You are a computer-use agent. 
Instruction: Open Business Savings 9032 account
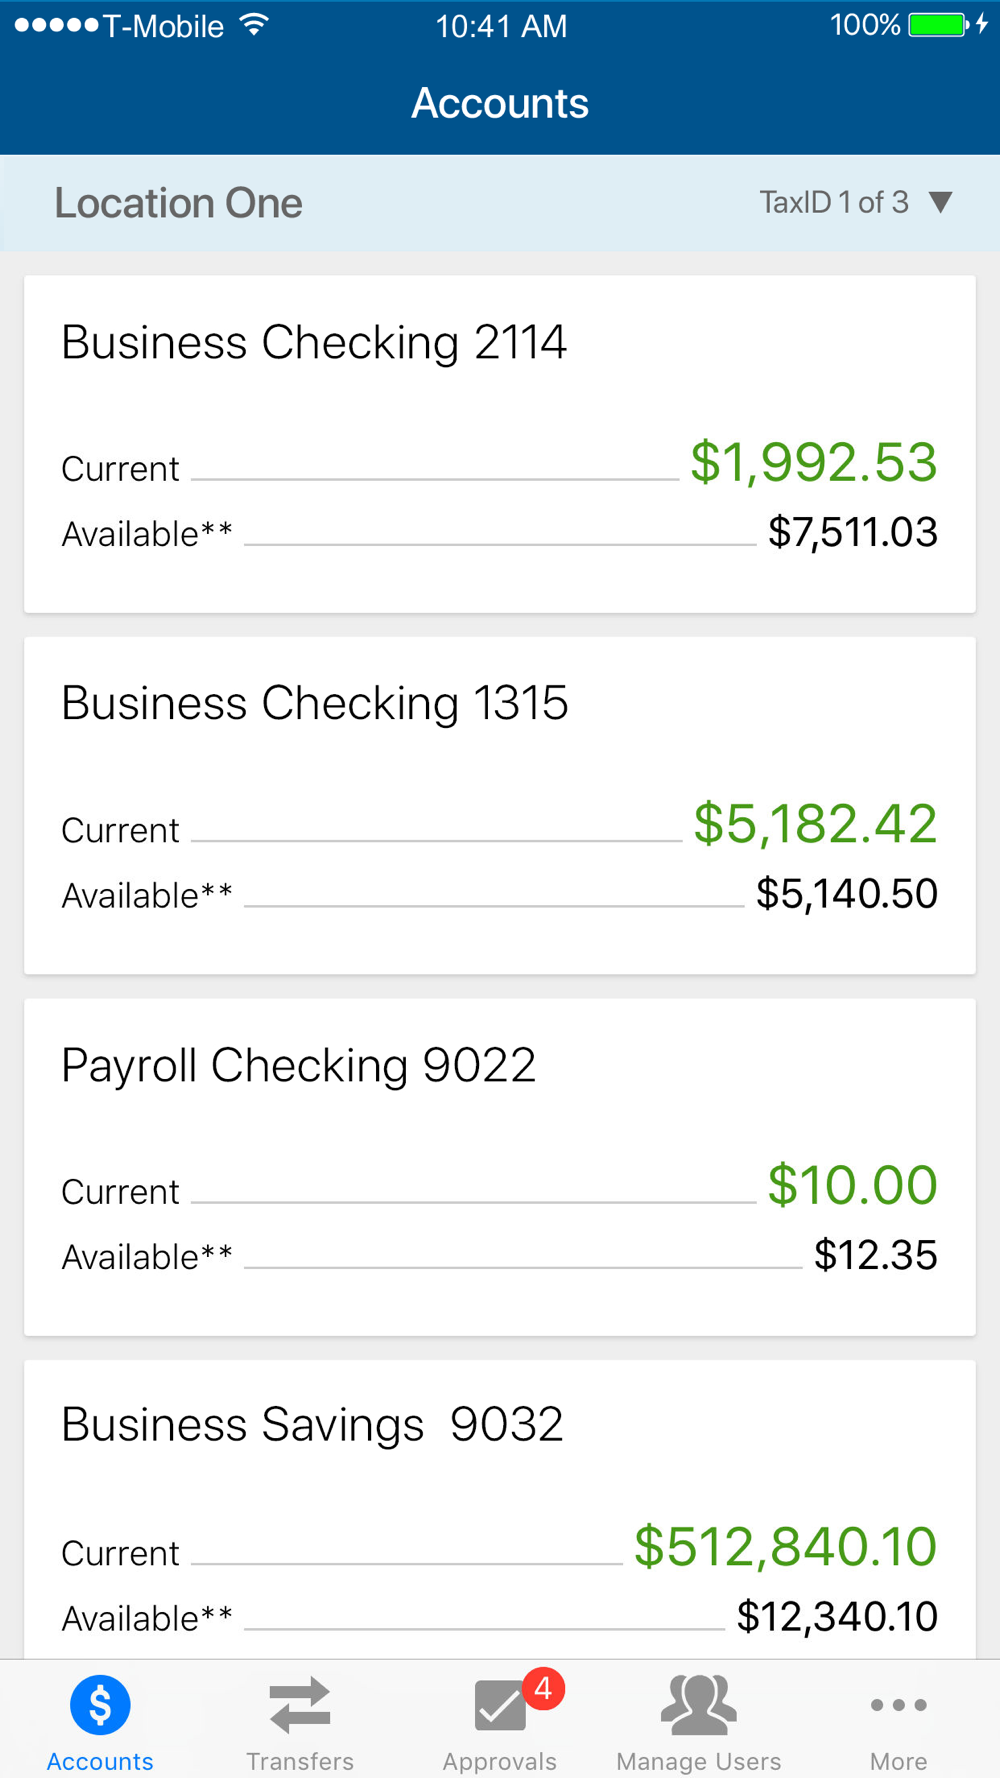312,1425
